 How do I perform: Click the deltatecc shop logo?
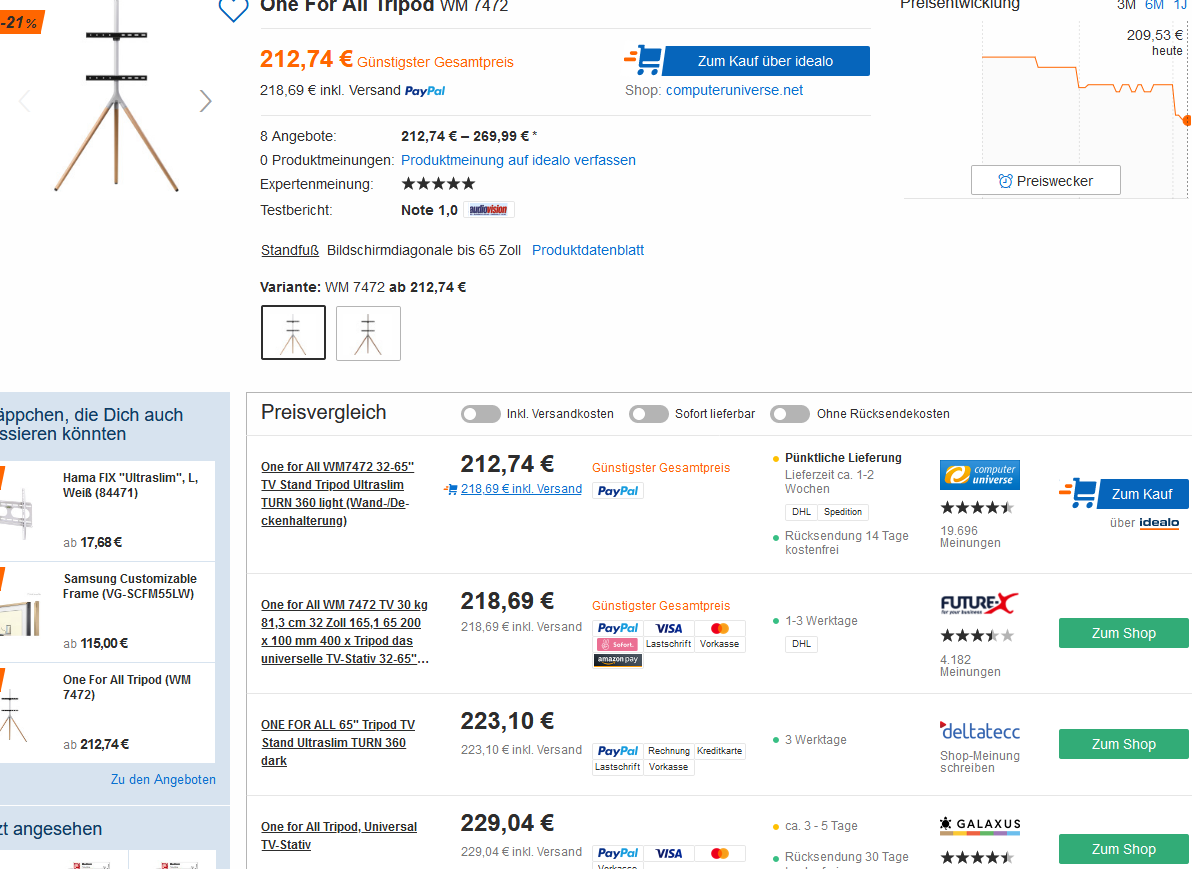[979, 730]
